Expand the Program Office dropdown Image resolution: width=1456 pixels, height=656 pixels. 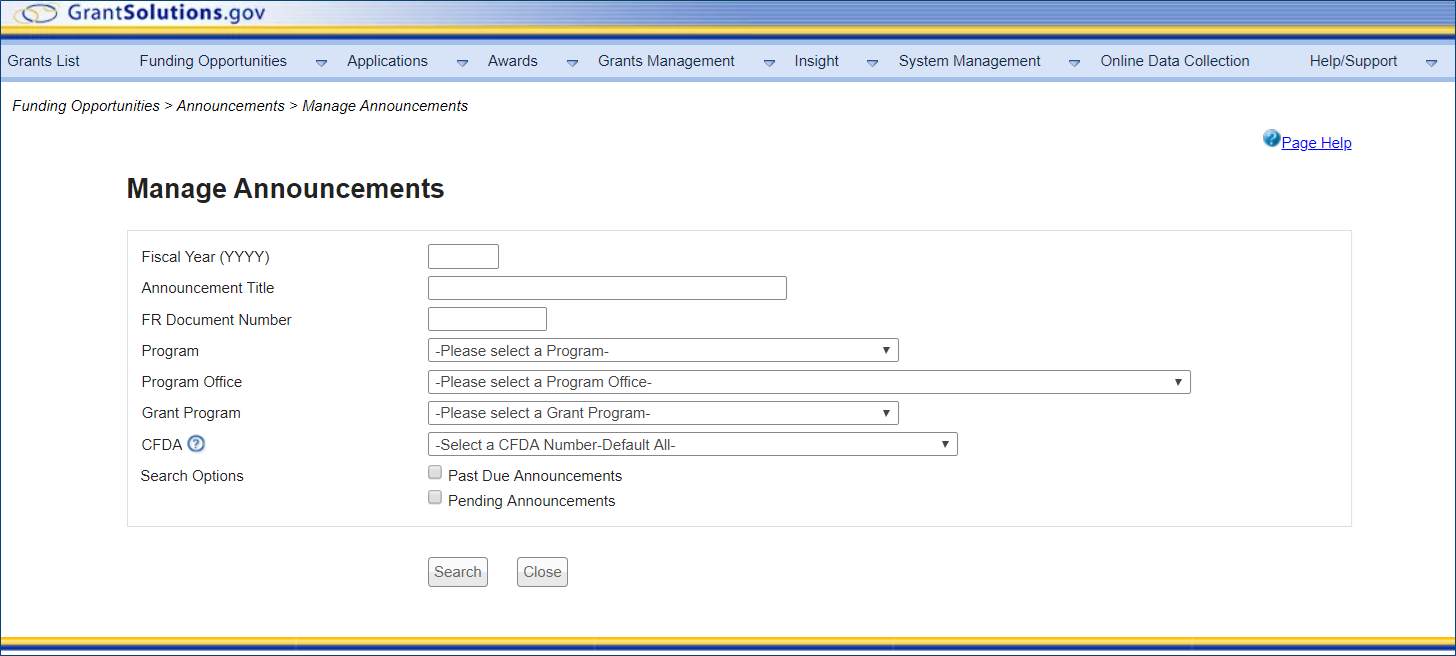(x=808, y=382)
